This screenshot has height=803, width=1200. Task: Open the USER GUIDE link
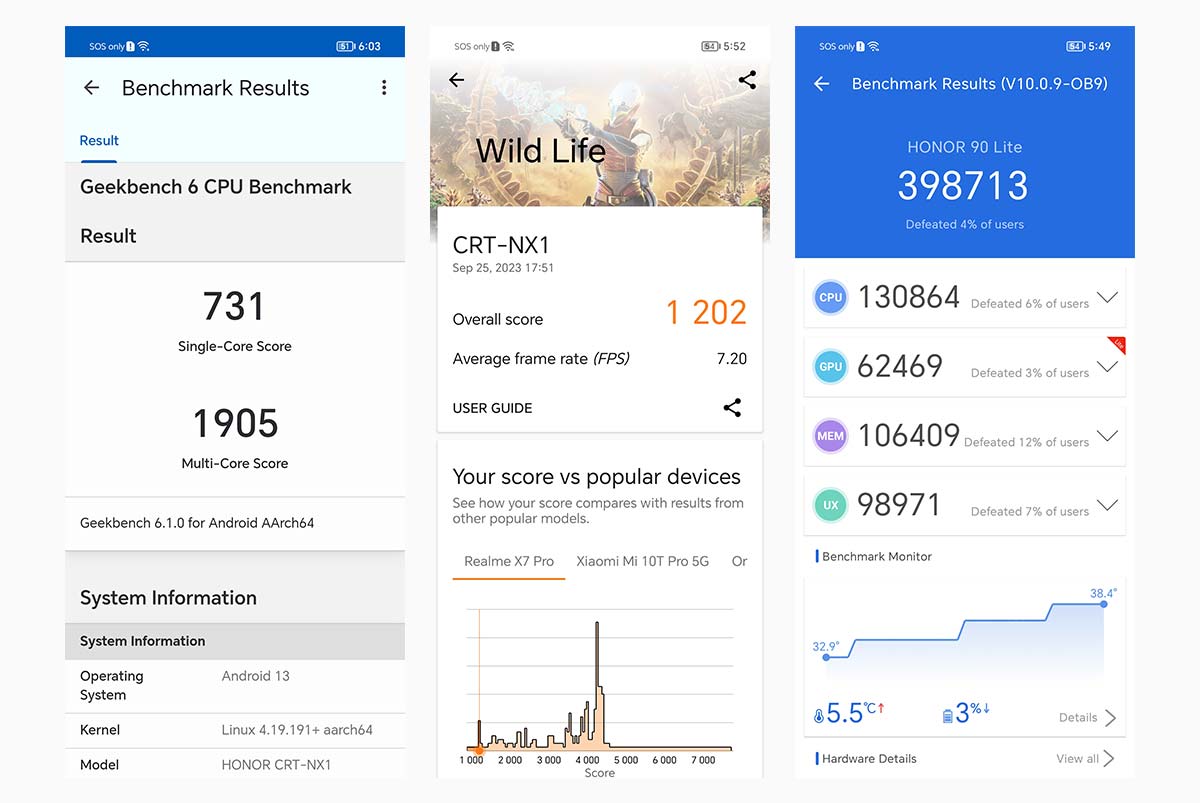pos(492,408)
